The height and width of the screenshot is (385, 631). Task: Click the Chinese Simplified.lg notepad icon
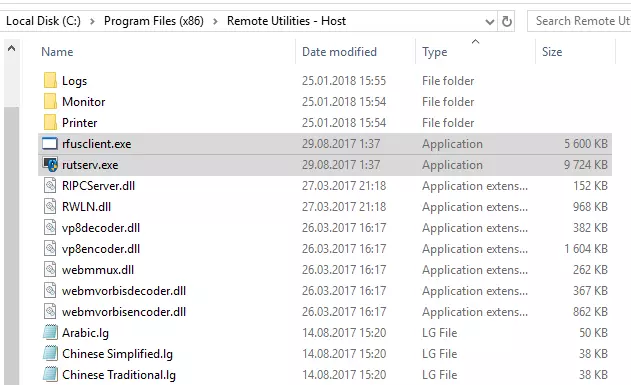(x=50, y=353)
